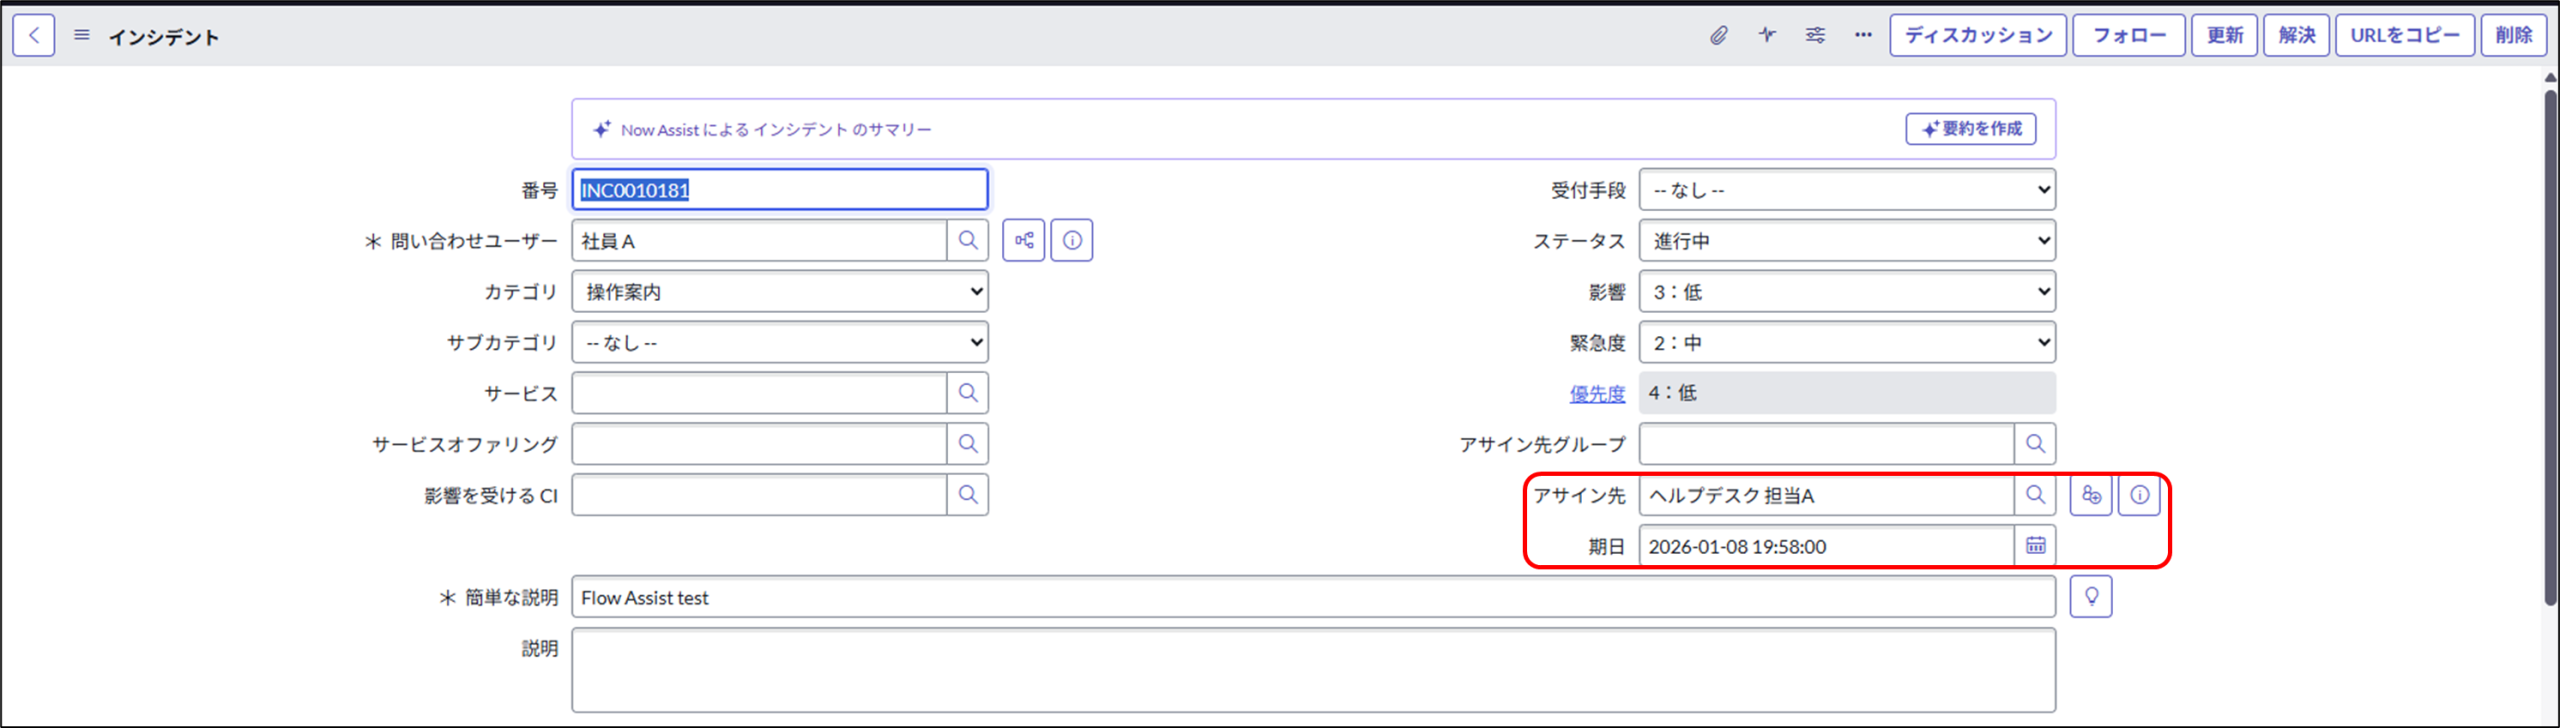The height and width of the screenshot is (728, 2560).
Task: Open the calendar picker for 期日
Action: pos(2035,546)
